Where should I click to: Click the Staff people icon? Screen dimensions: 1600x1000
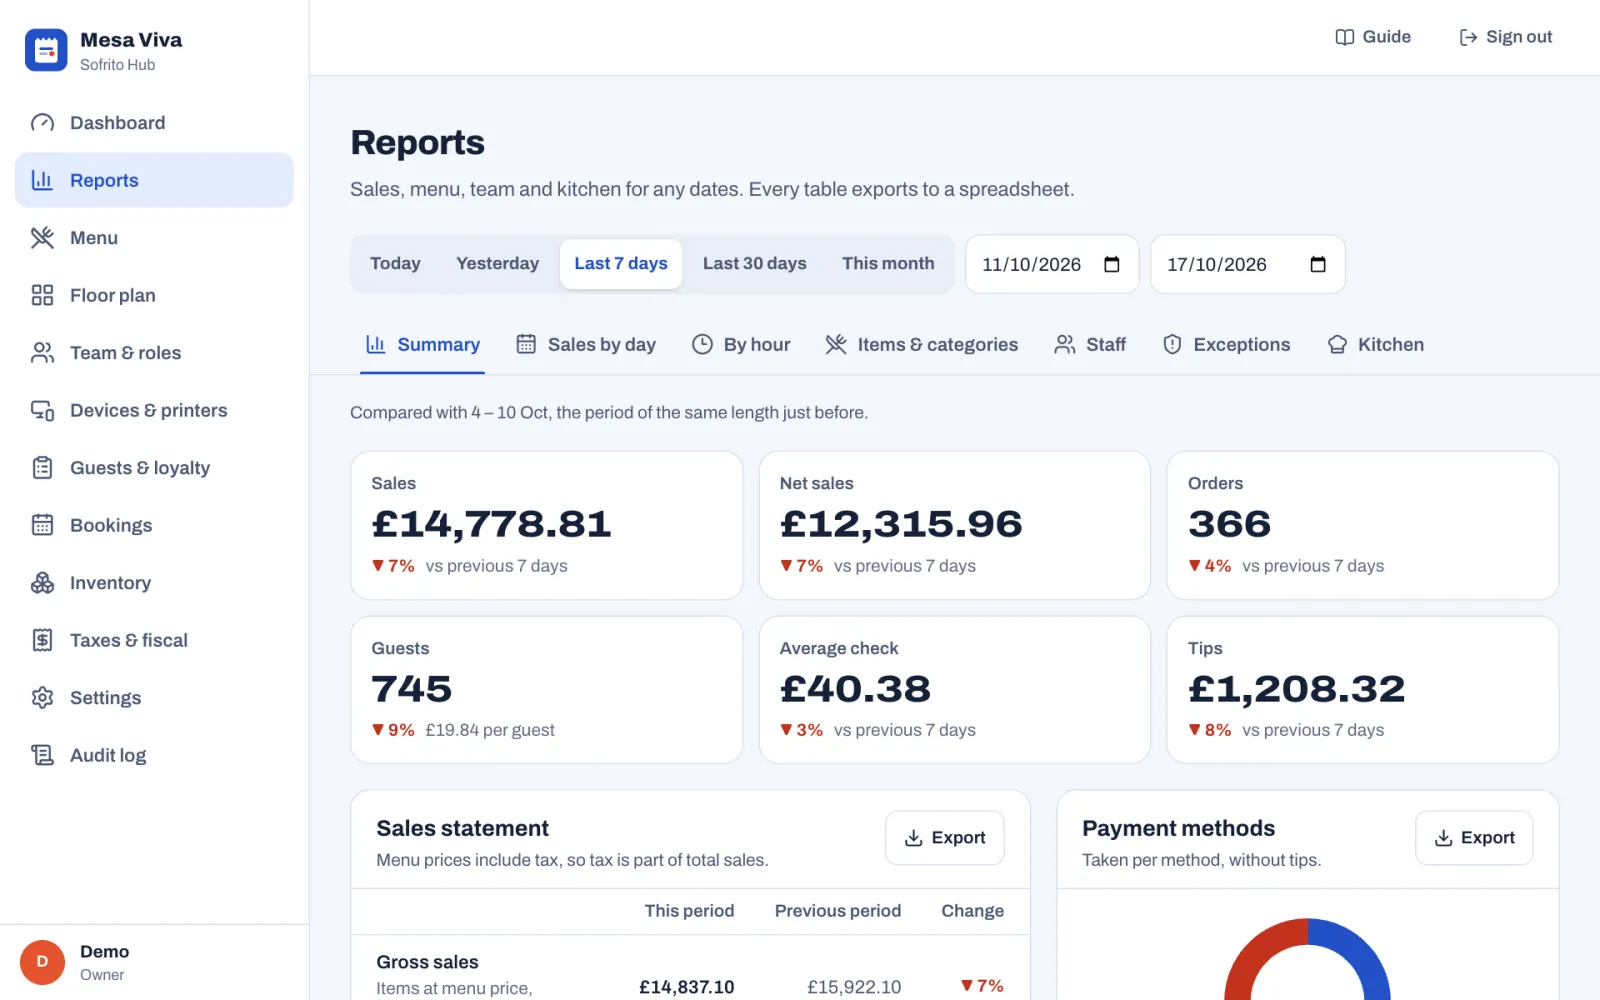(1065, 344)
